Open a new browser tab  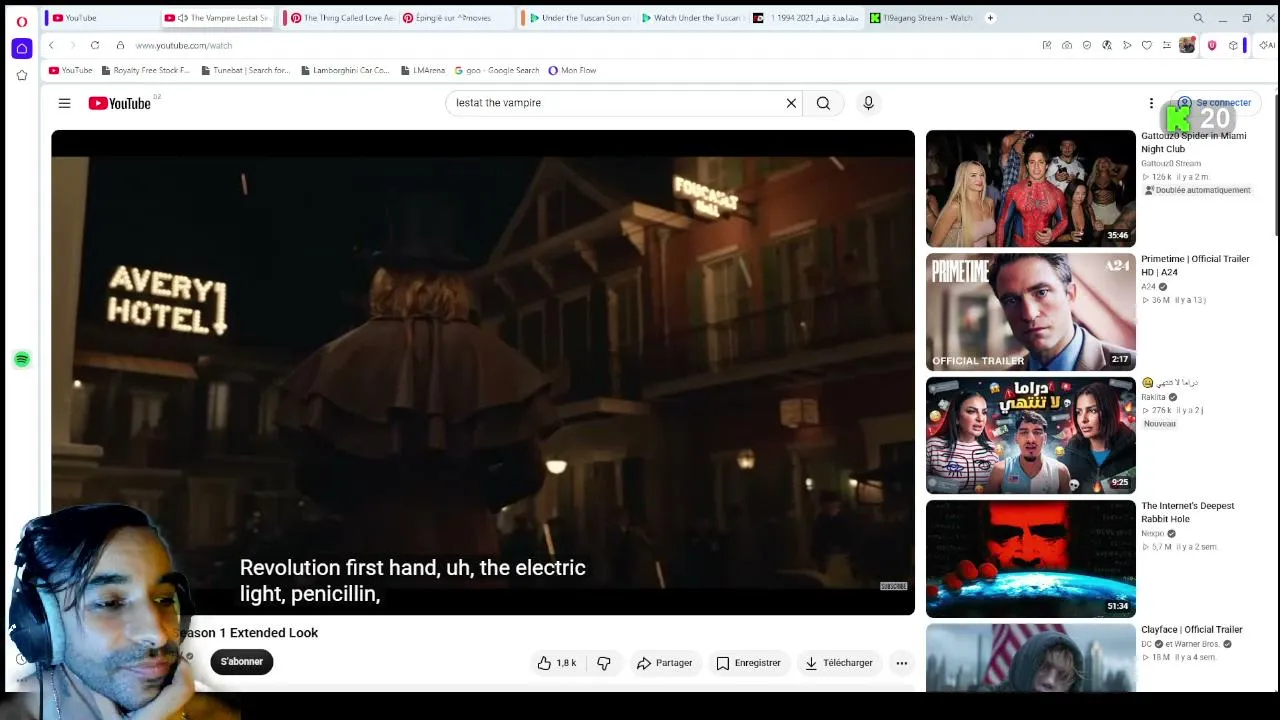point(990,18)
